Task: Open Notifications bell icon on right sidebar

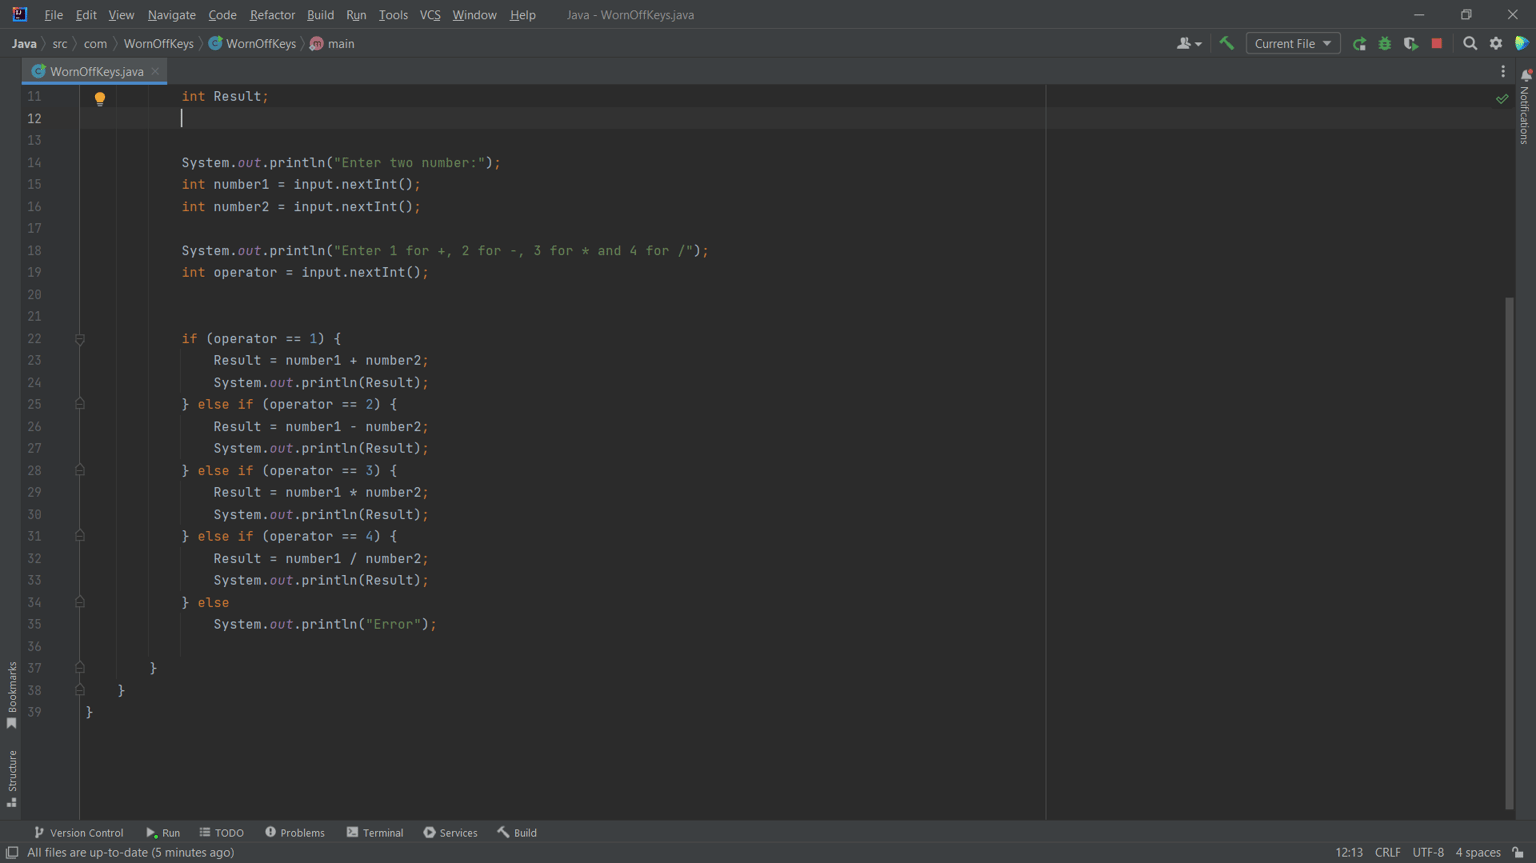Action: tap(1526, 75)
